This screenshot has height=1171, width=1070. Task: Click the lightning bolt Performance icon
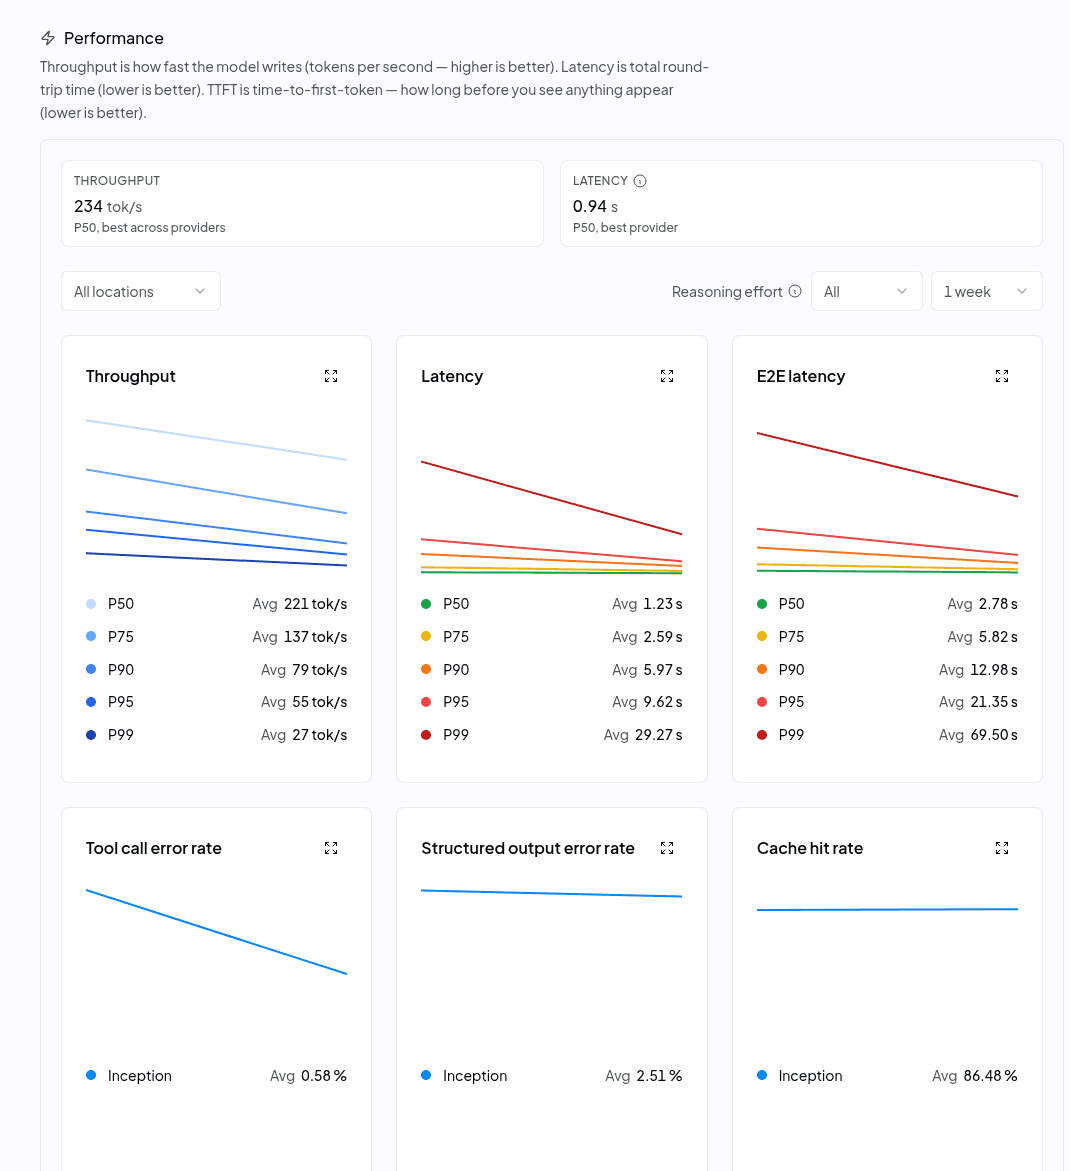(x=48, y=38)
